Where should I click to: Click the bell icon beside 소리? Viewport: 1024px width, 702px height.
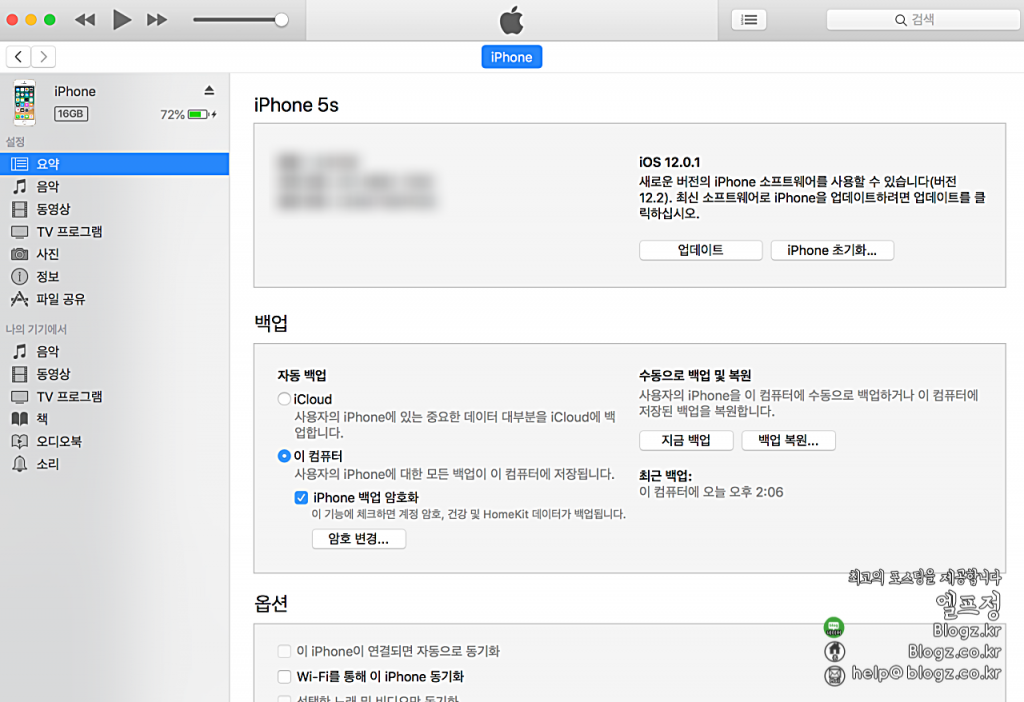tap(20, 464)
